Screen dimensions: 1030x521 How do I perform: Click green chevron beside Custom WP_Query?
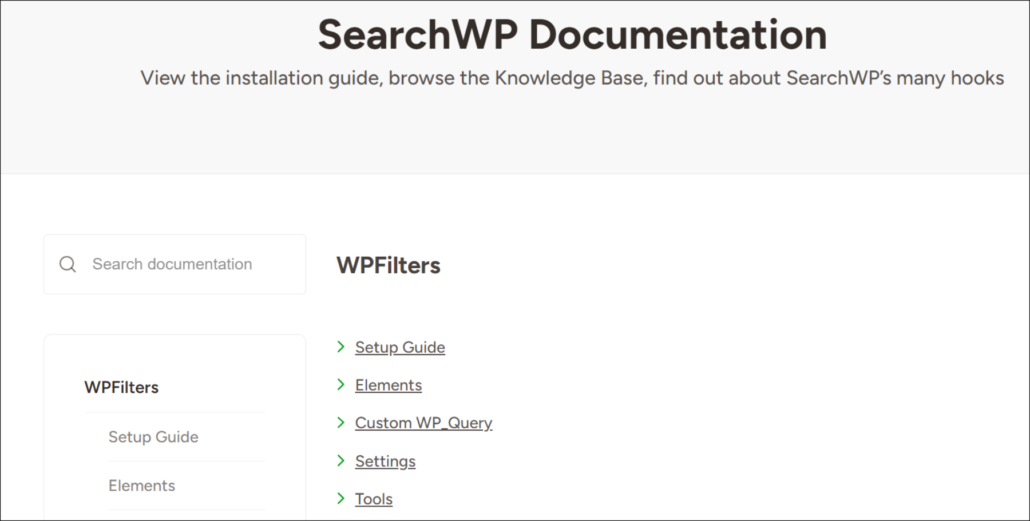[341, 422]
